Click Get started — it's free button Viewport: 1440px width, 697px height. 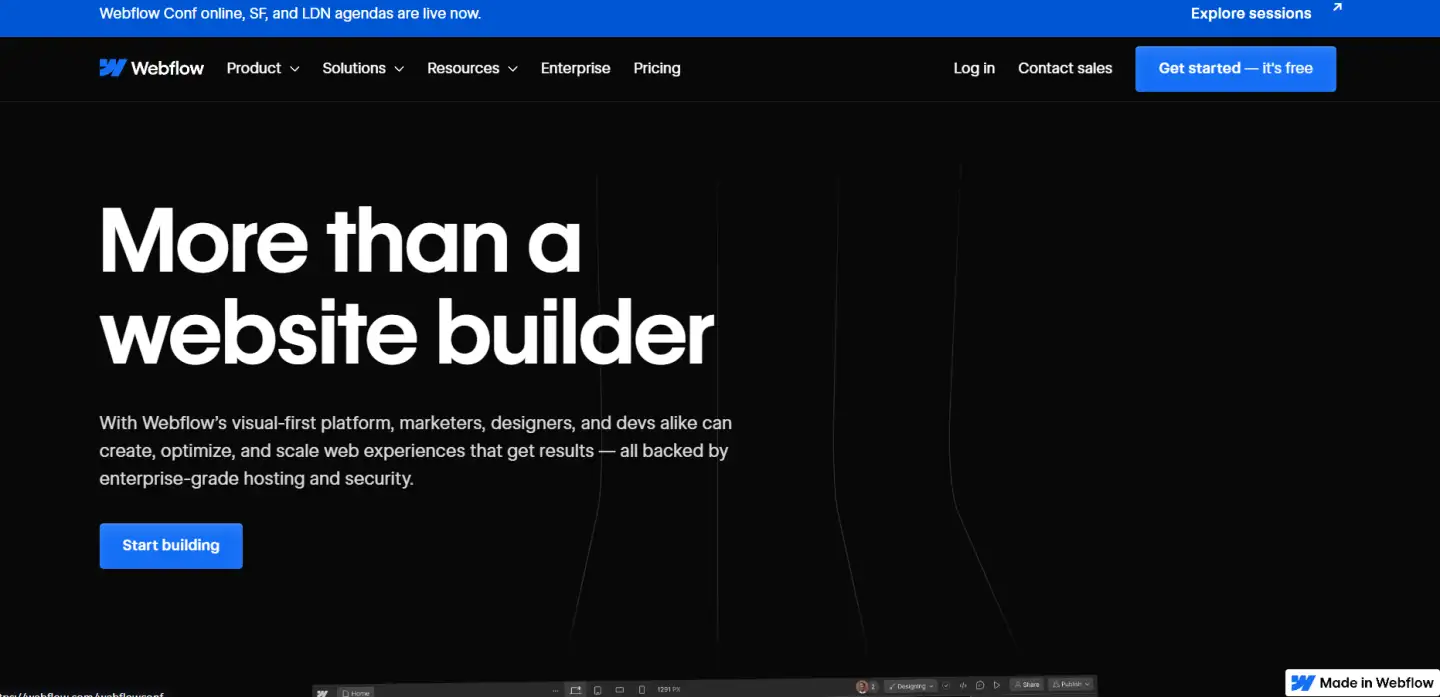point(1235,69)
